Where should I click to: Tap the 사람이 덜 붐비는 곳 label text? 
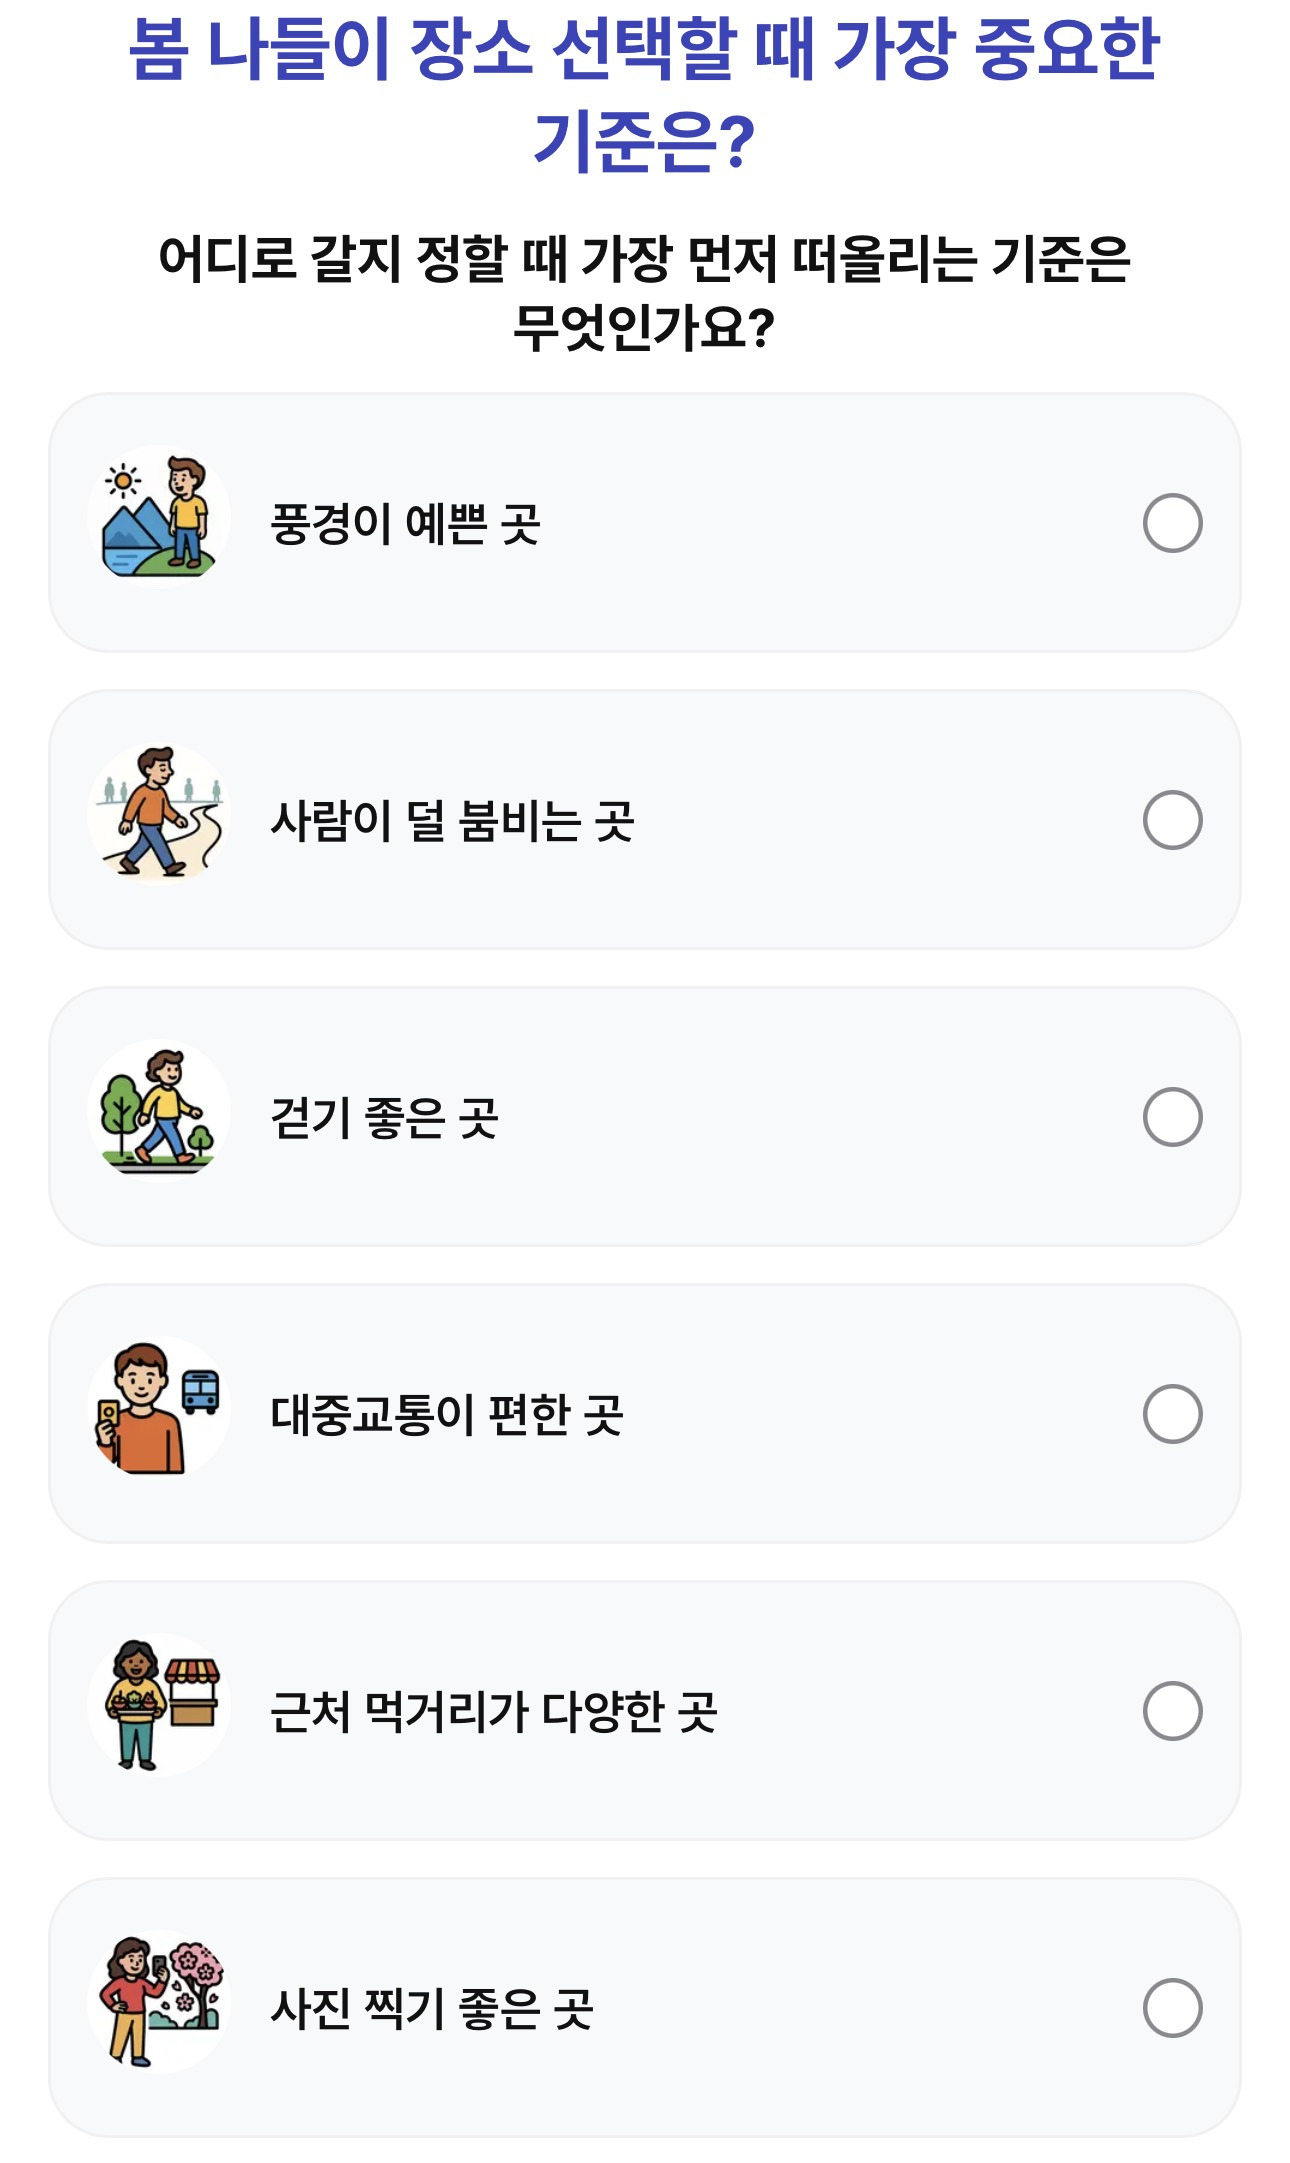coord(452,821)
